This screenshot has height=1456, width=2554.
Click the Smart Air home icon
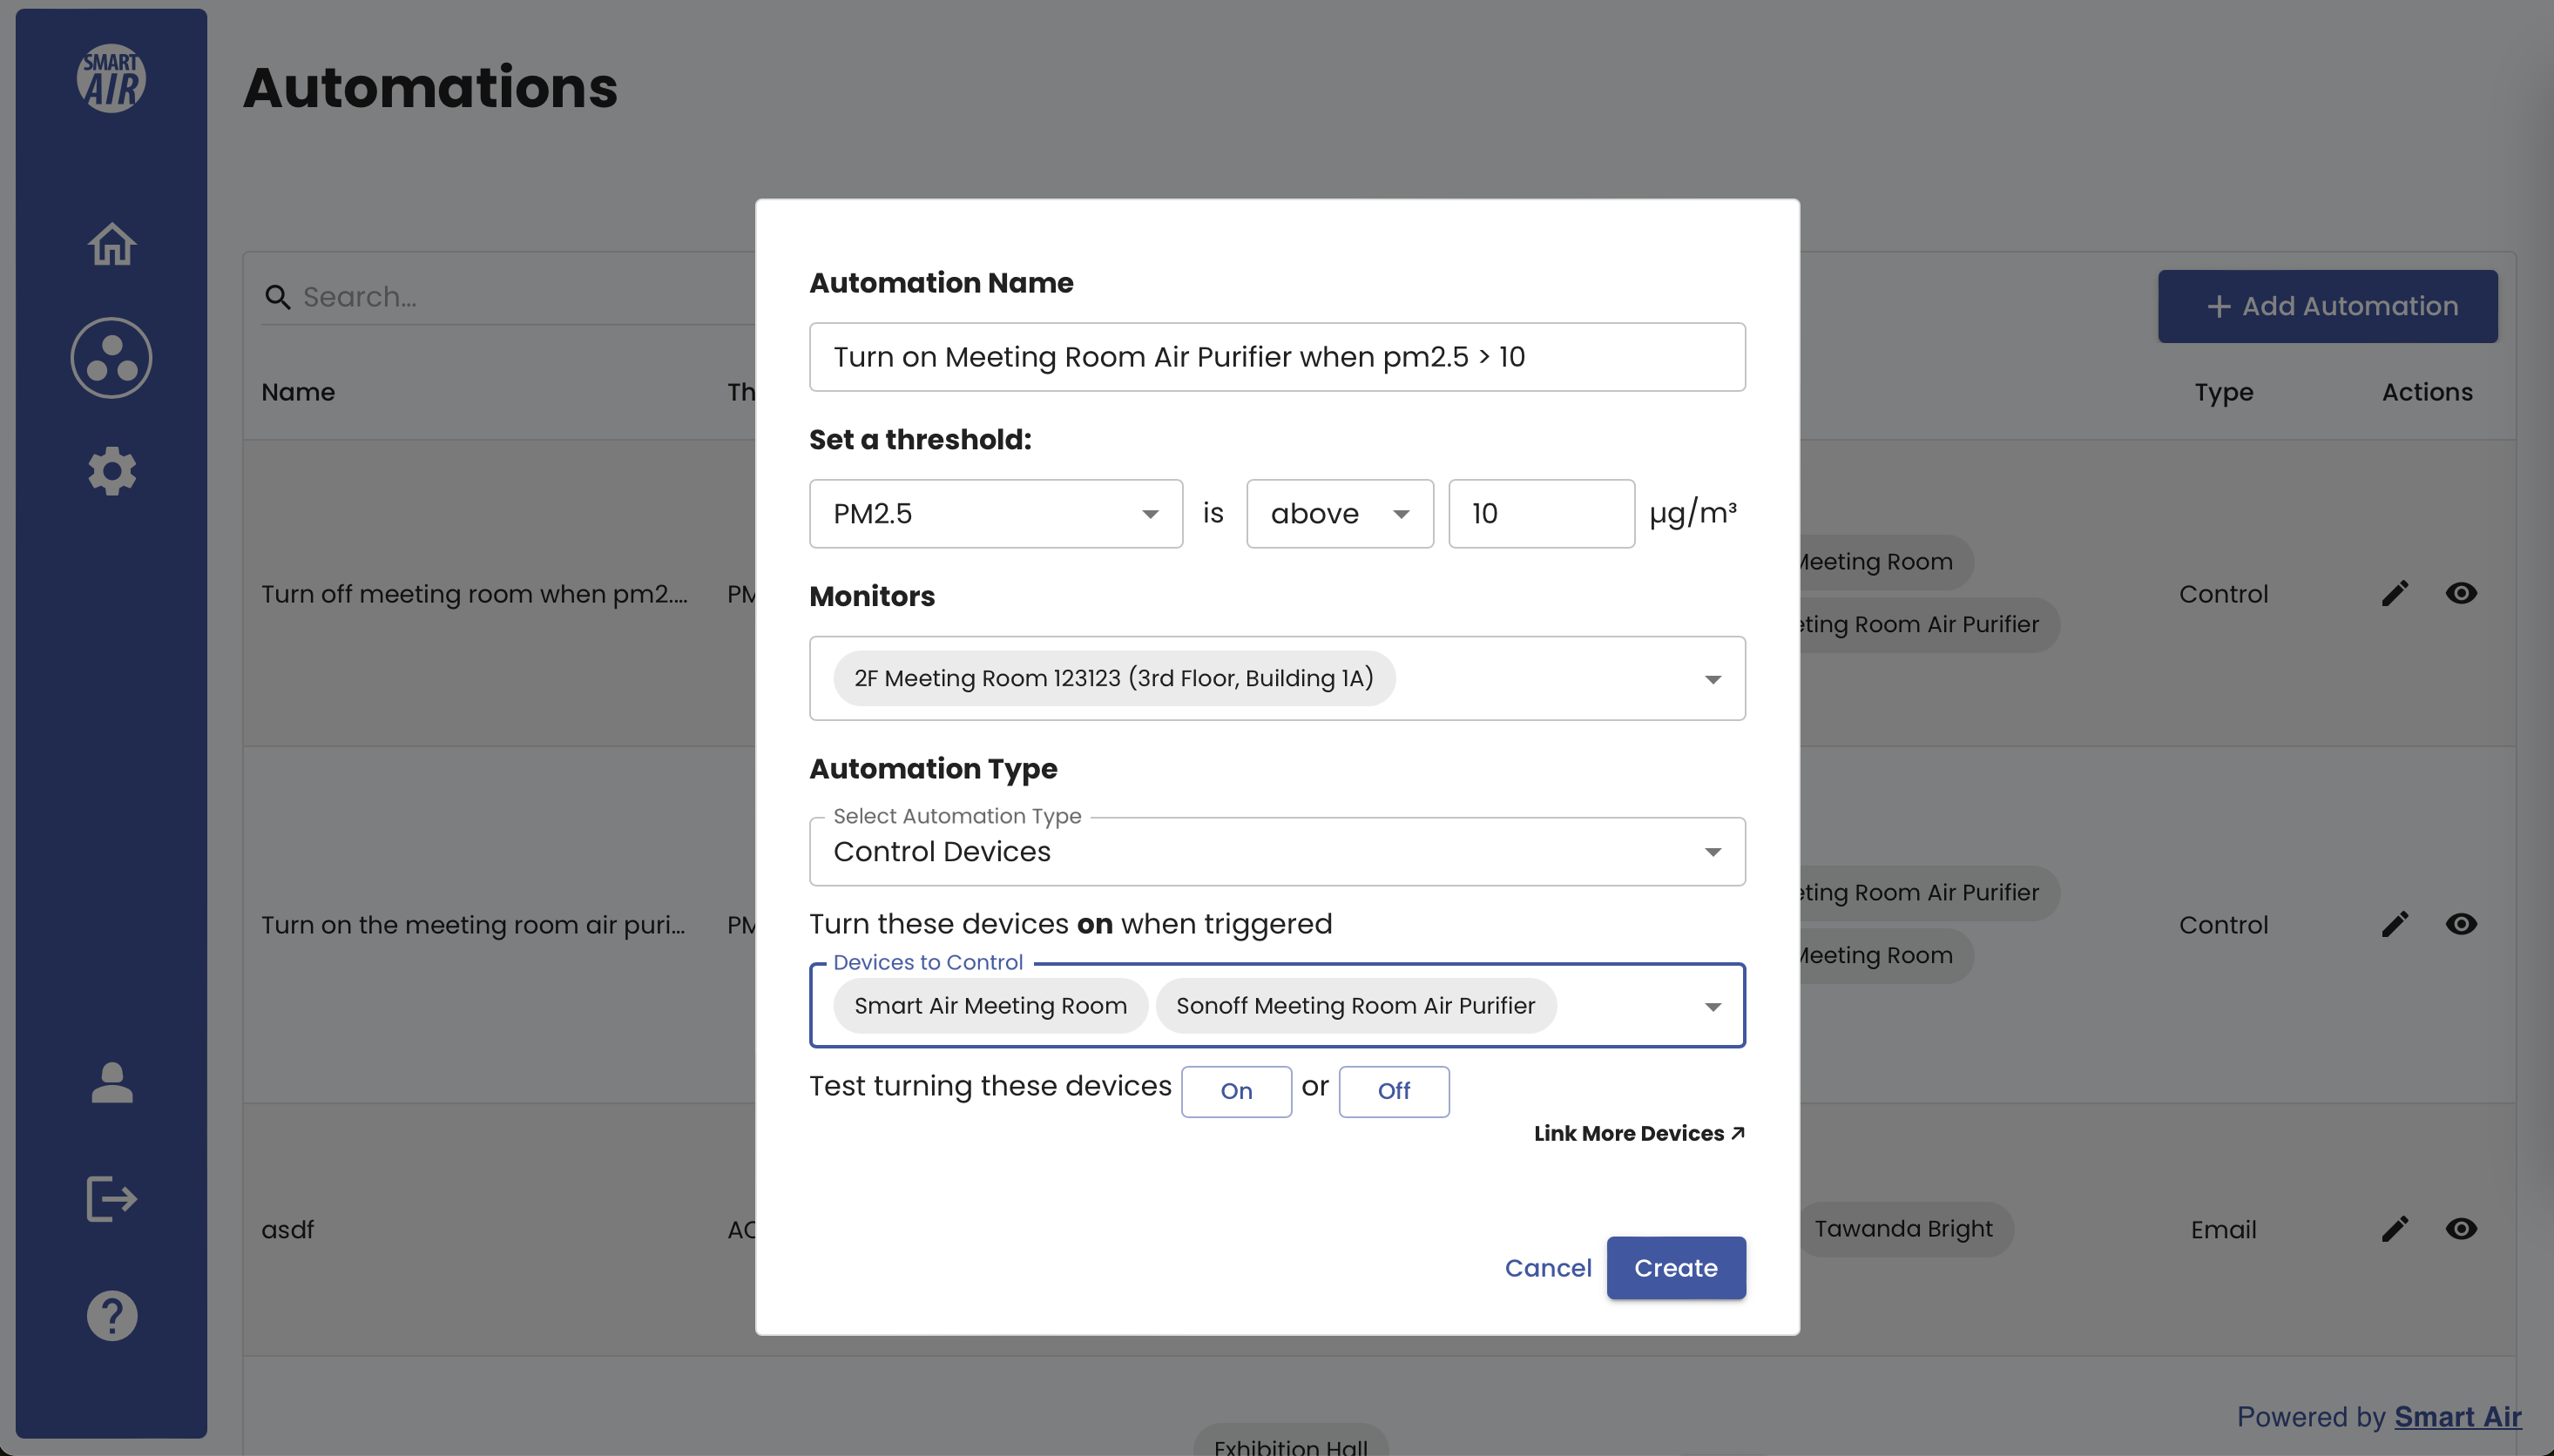point(111,242)
